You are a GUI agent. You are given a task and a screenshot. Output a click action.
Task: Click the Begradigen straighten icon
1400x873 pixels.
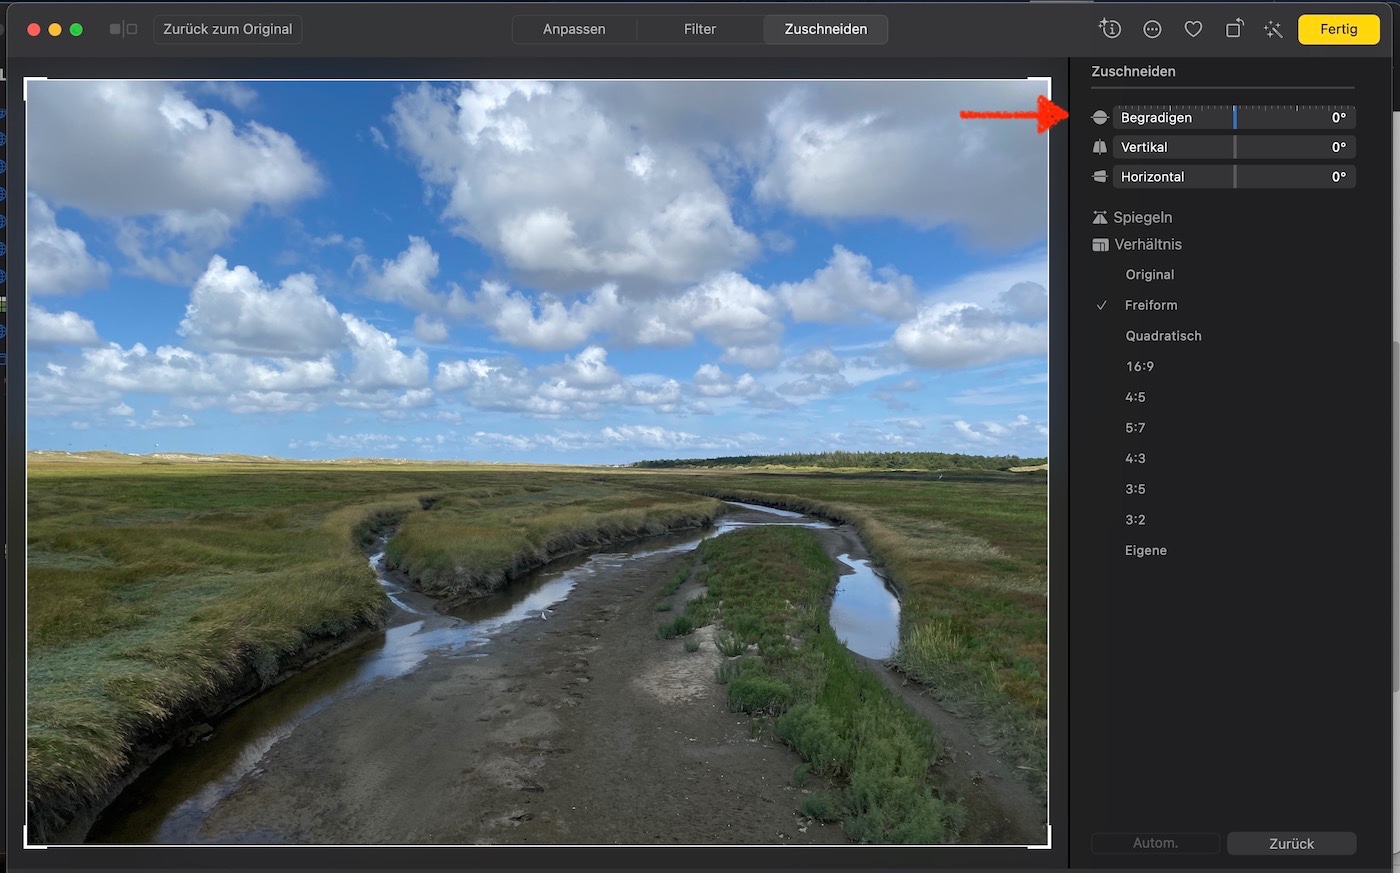point(1100,118)
